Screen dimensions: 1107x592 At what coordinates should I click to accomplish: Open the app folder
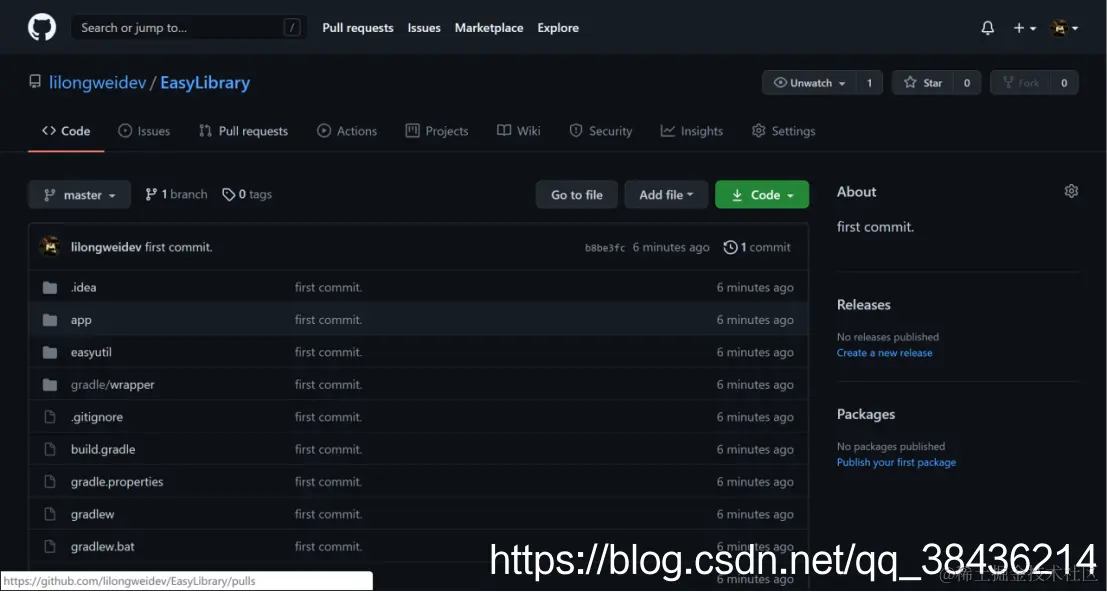click(x=81, y=320)
